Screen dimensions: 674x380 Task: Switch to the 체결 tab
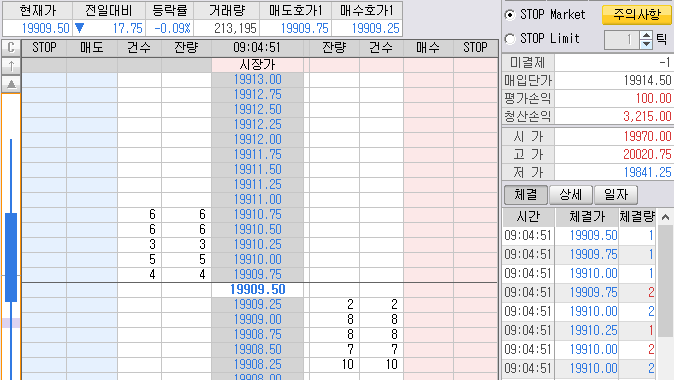[526, 195]
